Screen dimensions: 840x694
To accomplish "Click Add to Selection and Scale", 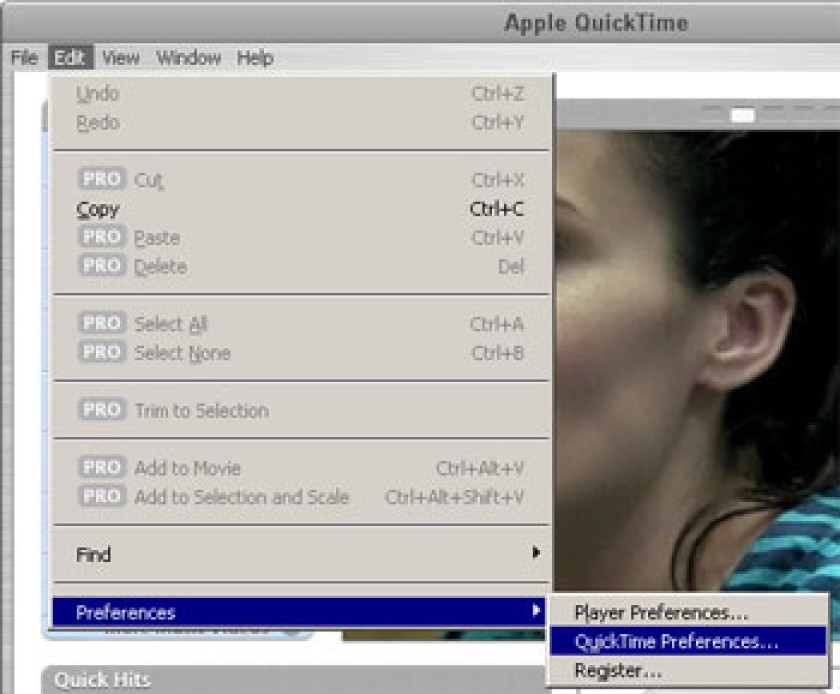I will tap(302, 497).
